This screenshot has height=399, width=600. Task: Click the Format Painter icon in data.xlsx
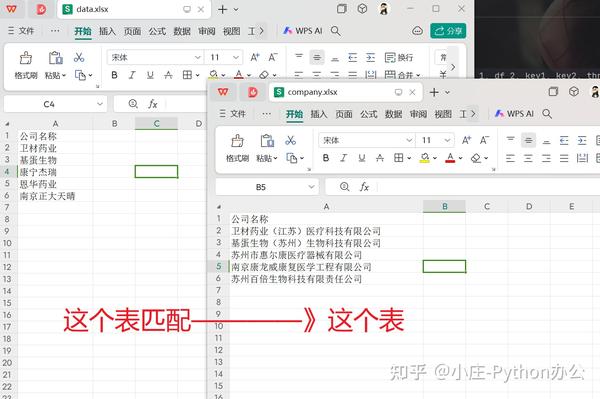(26, 58)
